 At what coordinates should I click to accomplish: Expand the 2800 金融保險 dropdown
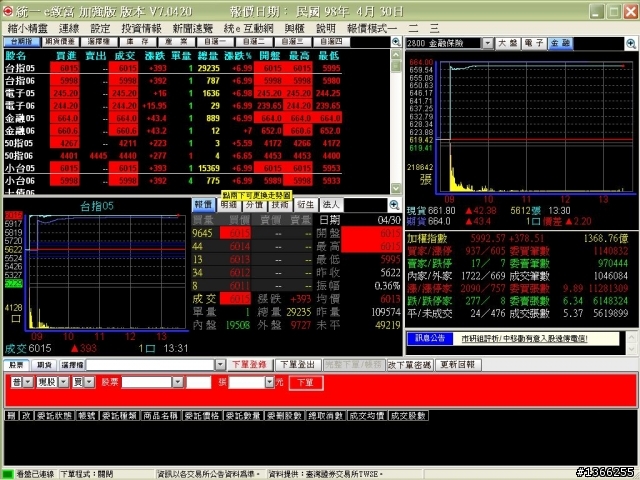coord(488,43)
